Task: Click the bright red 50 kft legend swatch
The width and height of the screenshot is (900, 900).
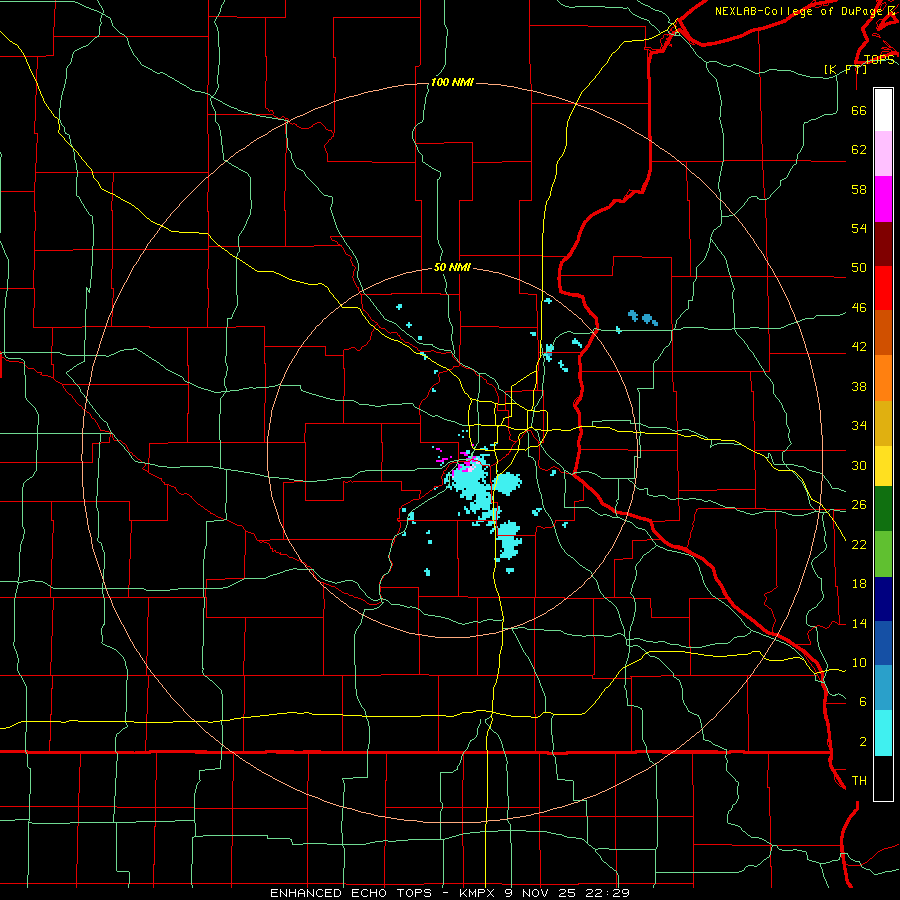Action: coord(883,288)
